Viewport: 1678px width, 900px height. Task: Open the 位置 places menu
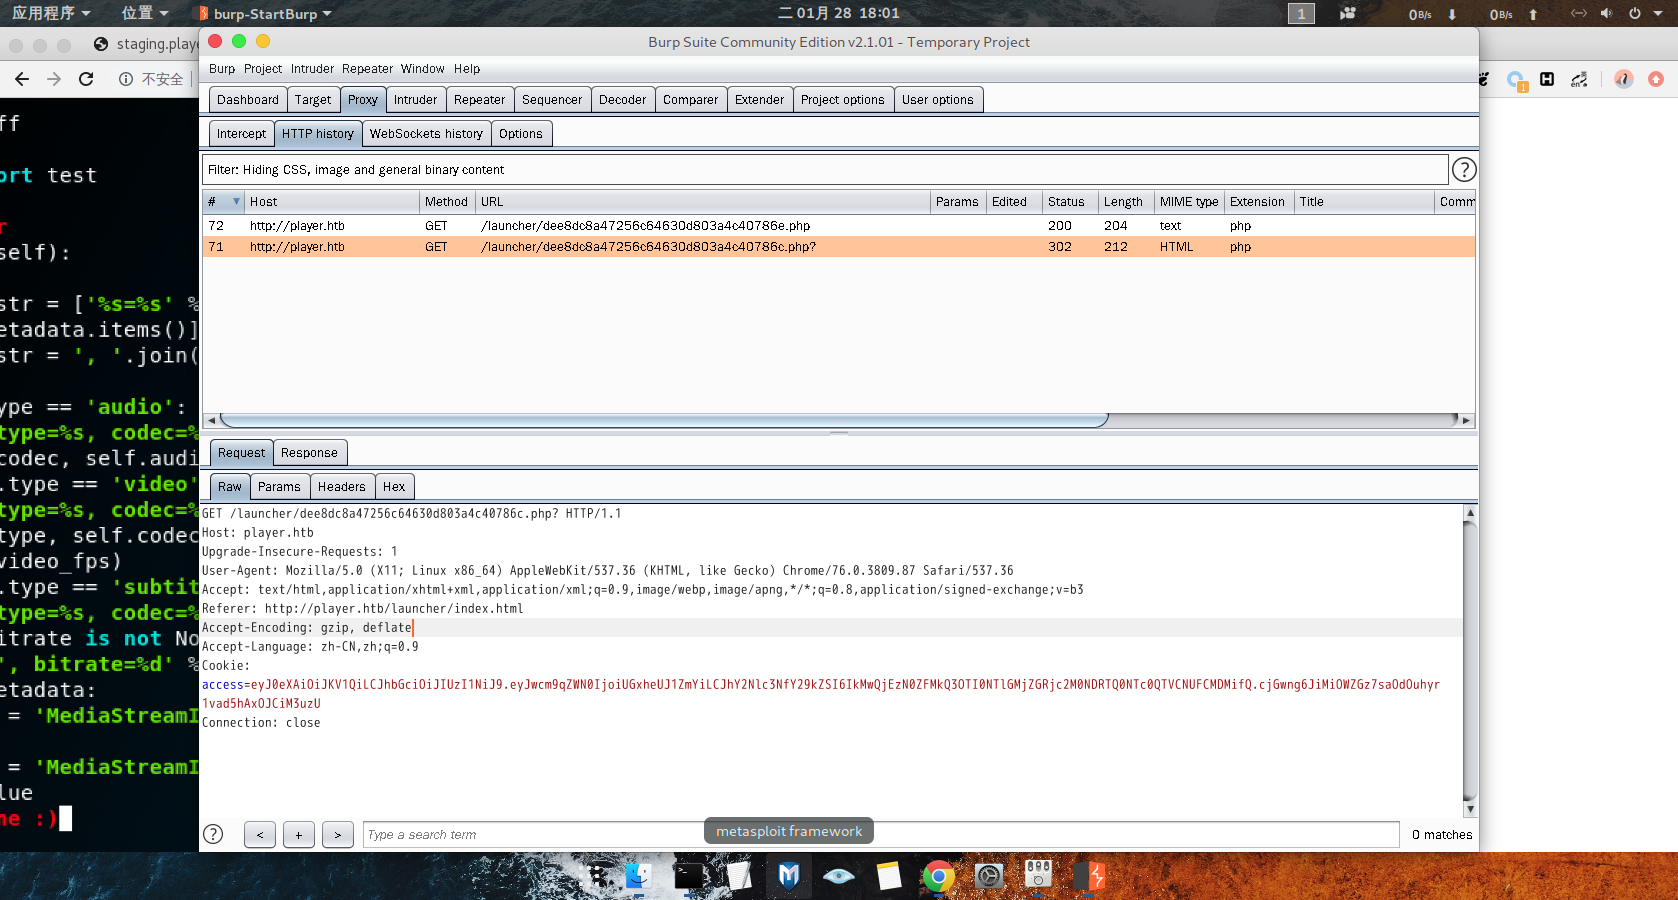(145, 13)
